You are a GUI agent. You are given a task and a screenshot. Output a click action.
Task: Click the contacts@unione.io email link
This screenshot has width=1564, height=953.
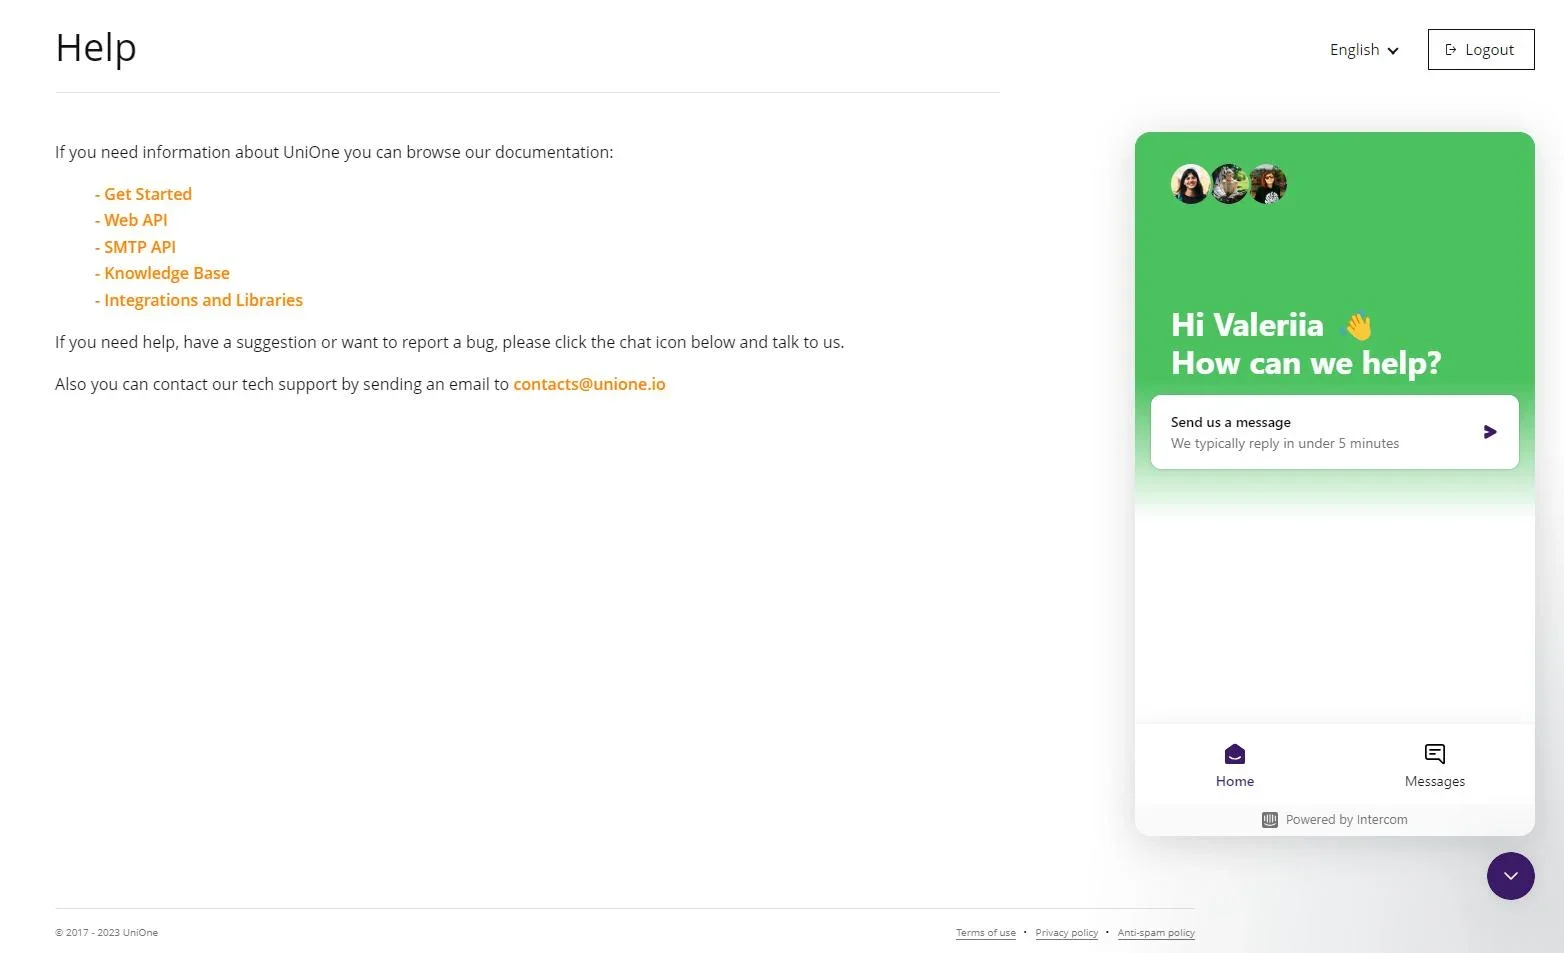tap(589, 384)
